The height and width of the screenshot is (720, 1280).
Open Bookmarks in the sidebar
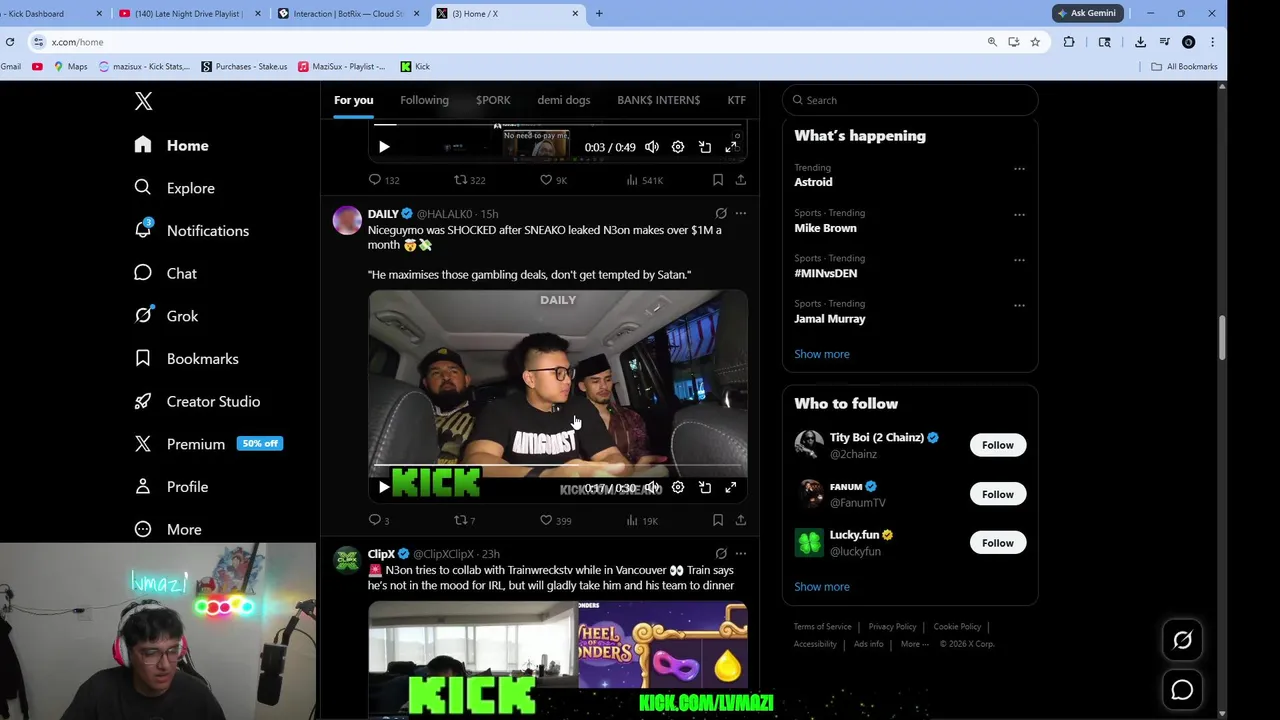point(187,358)
